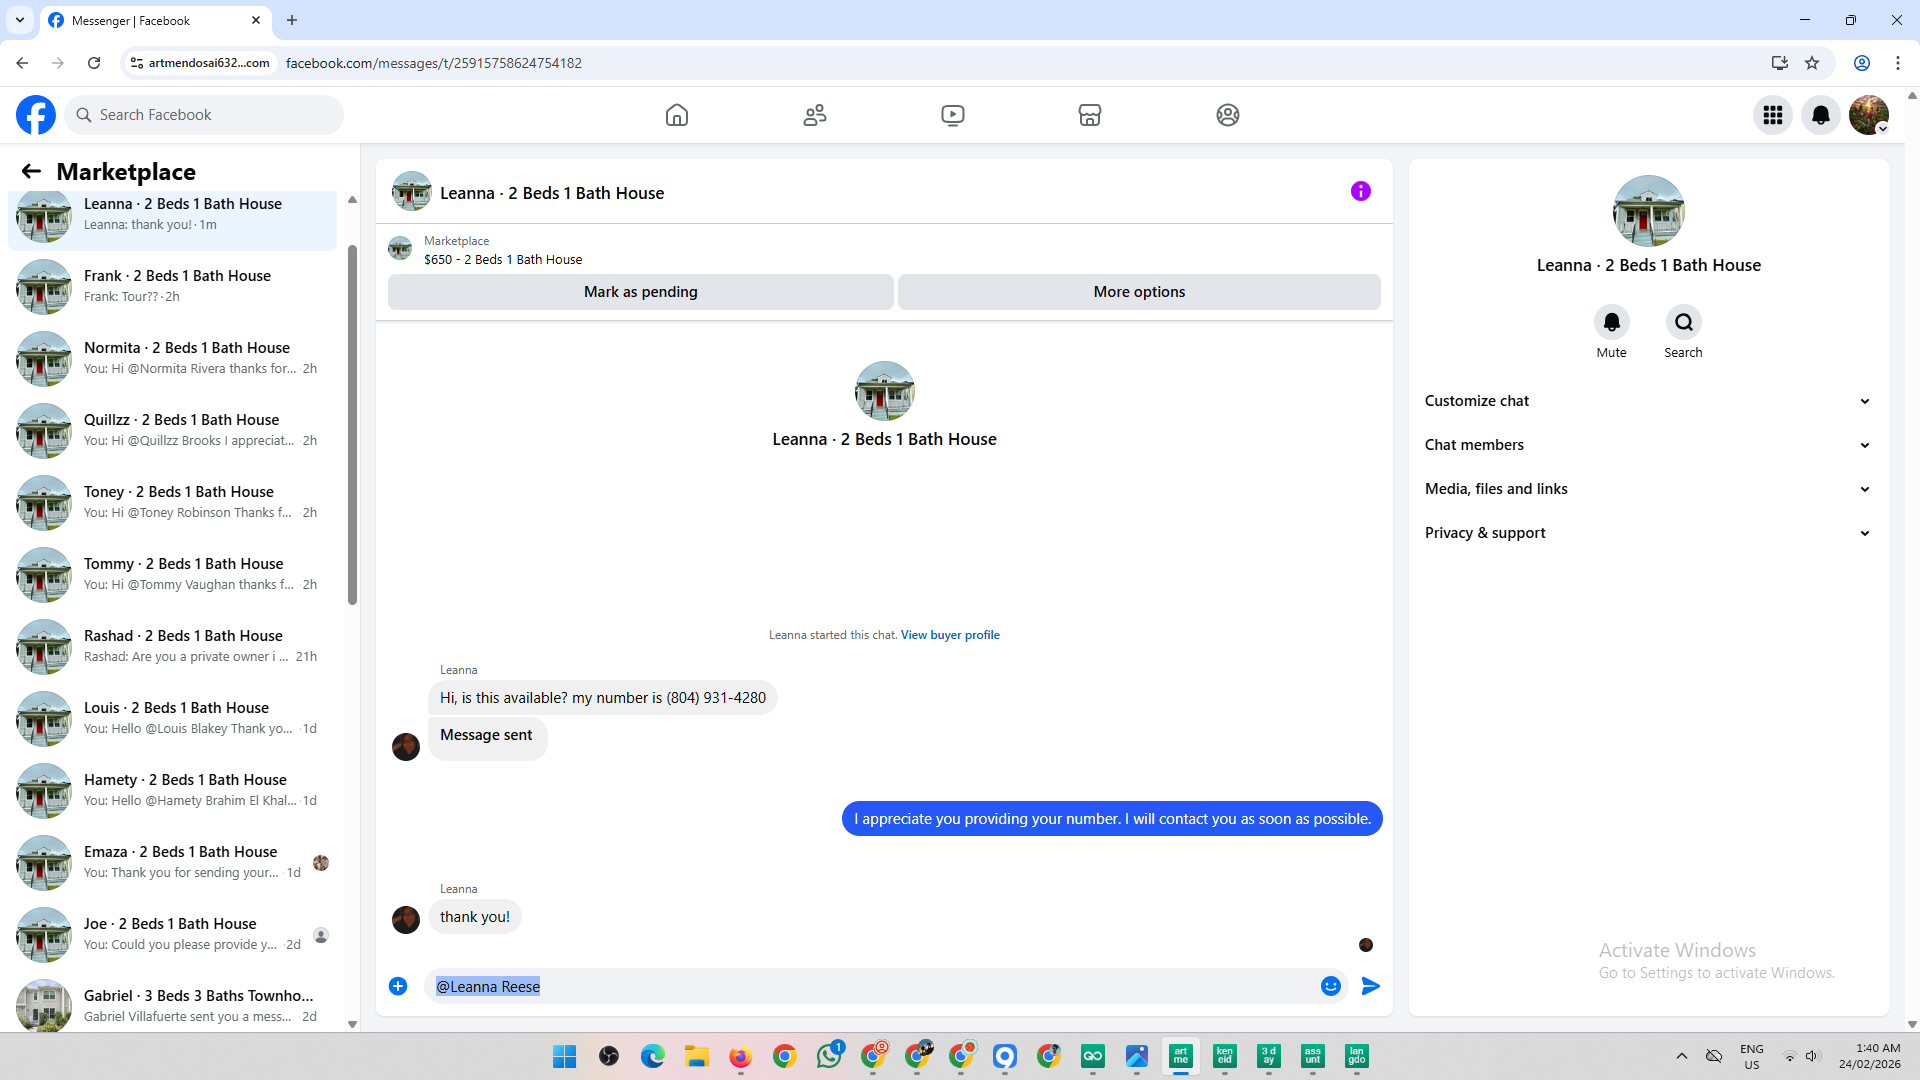Open the apps grid menu icon
Viewport: 1920px width, 1080px height.
click(x=1772, y=115)
